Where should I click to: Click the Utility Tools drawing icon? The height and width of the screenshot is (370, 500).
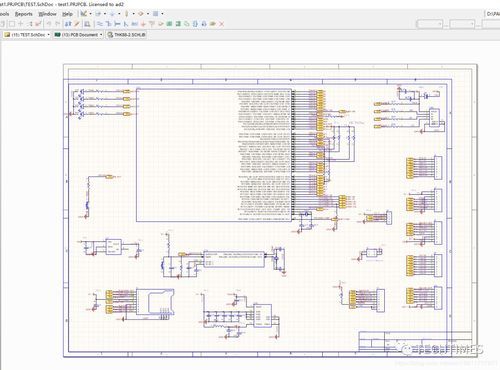(x=84, y=14)
